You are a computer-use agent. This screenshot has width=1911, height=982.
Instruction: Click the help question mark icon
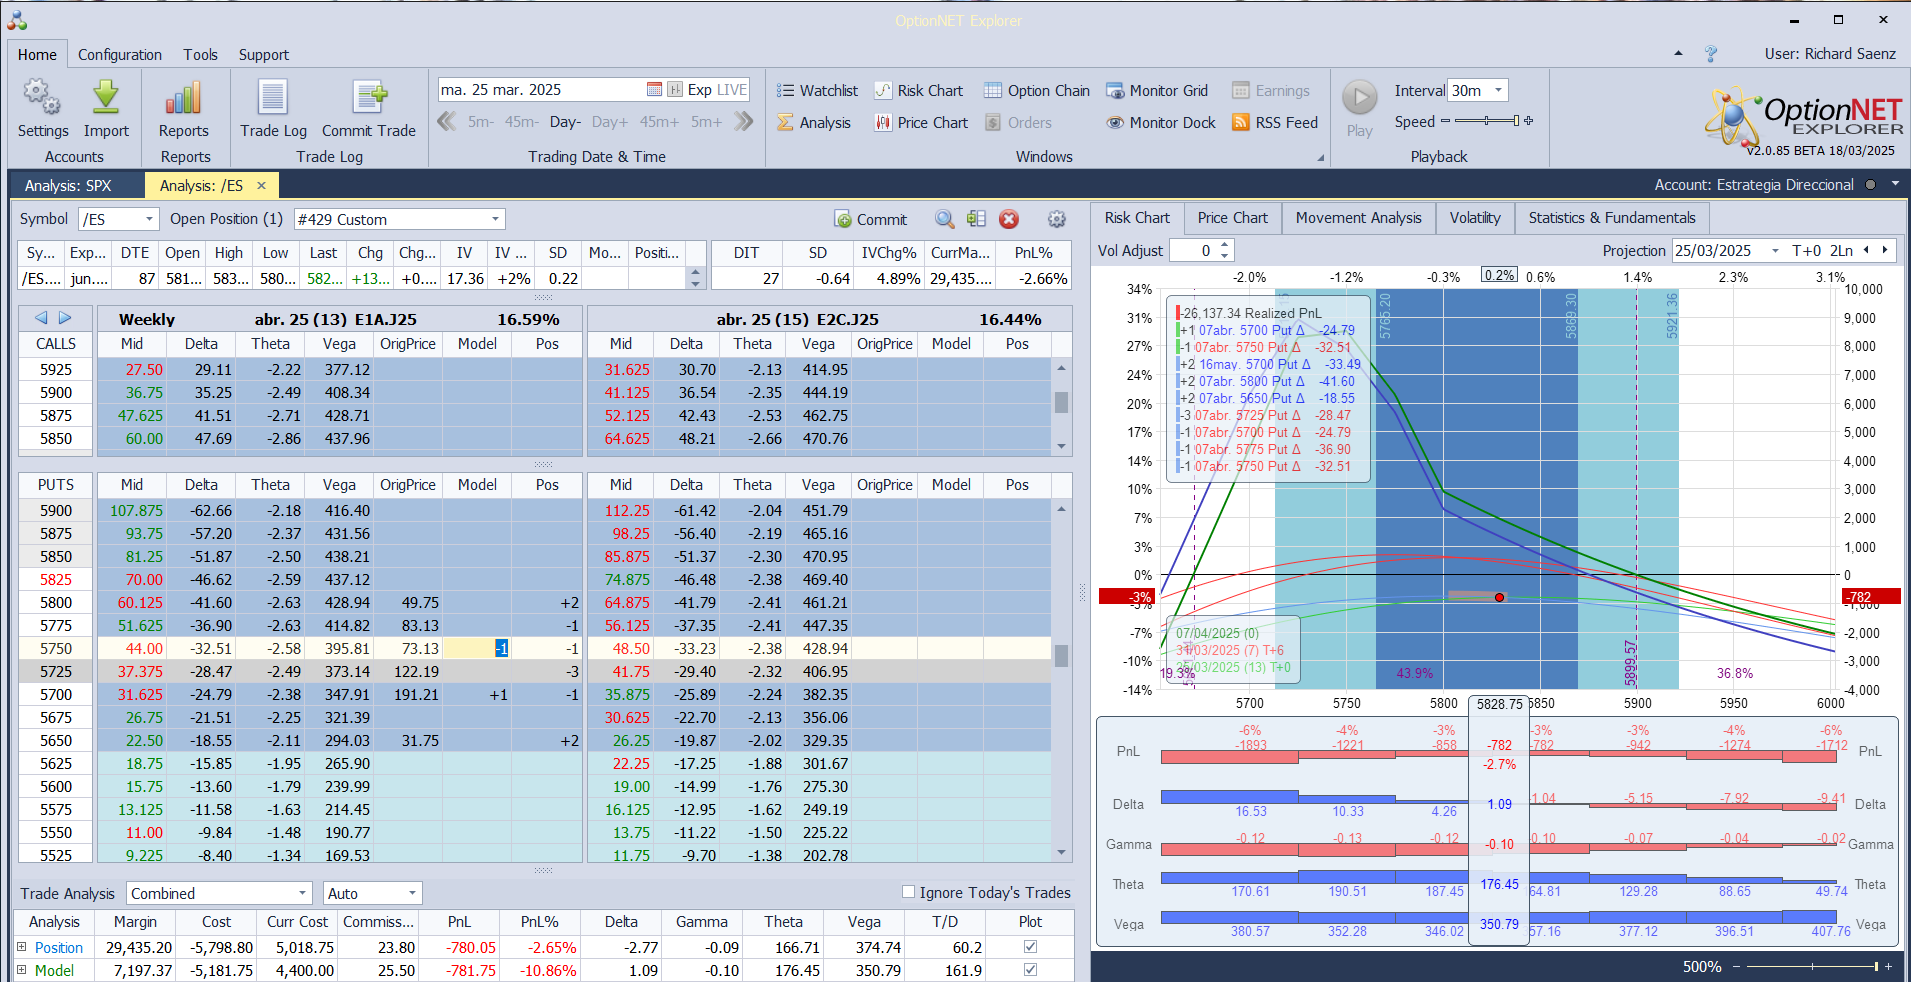point(1711,54)
